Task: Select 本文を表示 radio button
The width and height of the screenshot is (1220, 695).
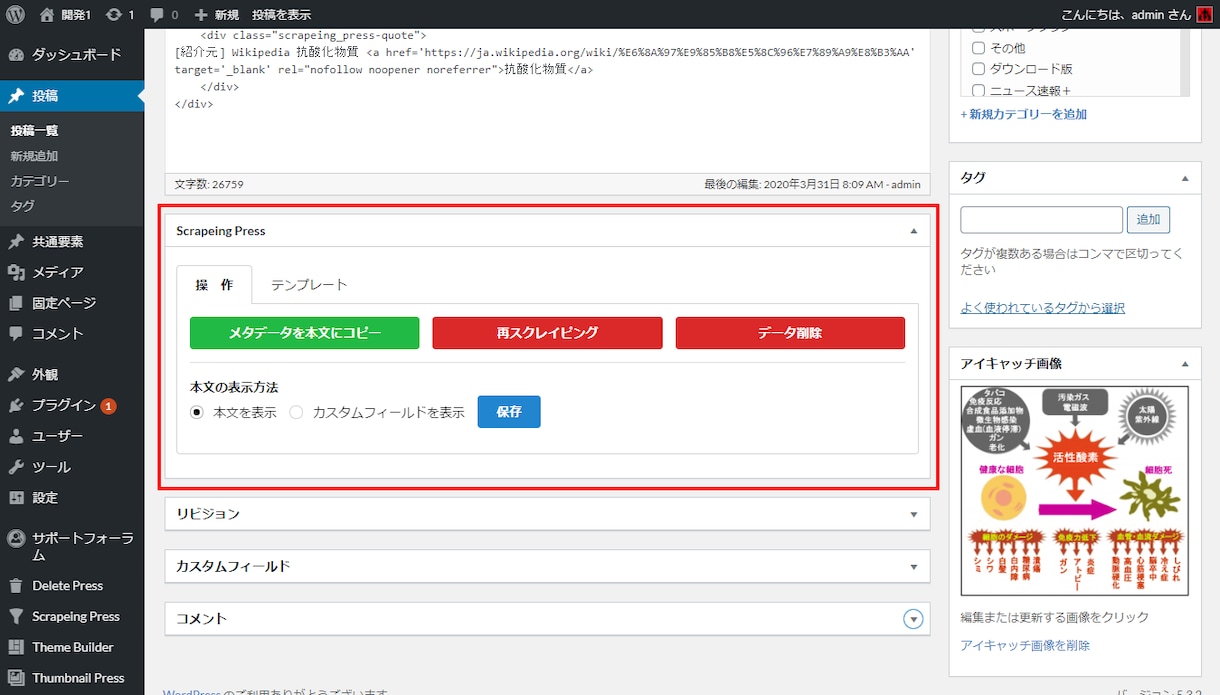Action: [x=197, y=412]
